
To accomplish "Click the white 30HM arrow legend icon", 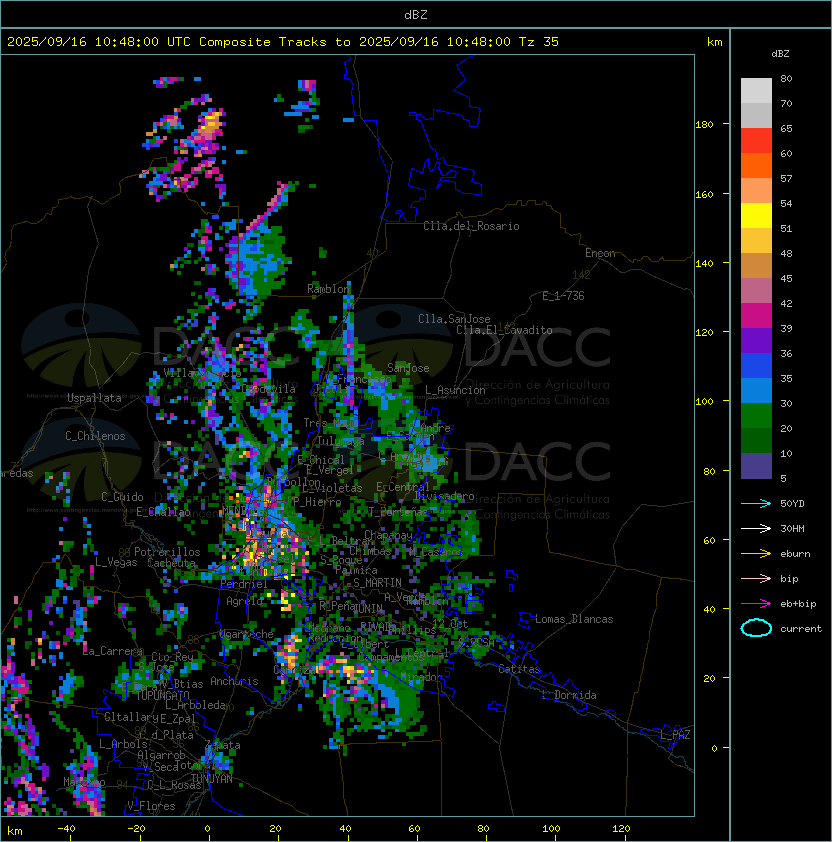I will pyautogui.click(x=756, y=528).
